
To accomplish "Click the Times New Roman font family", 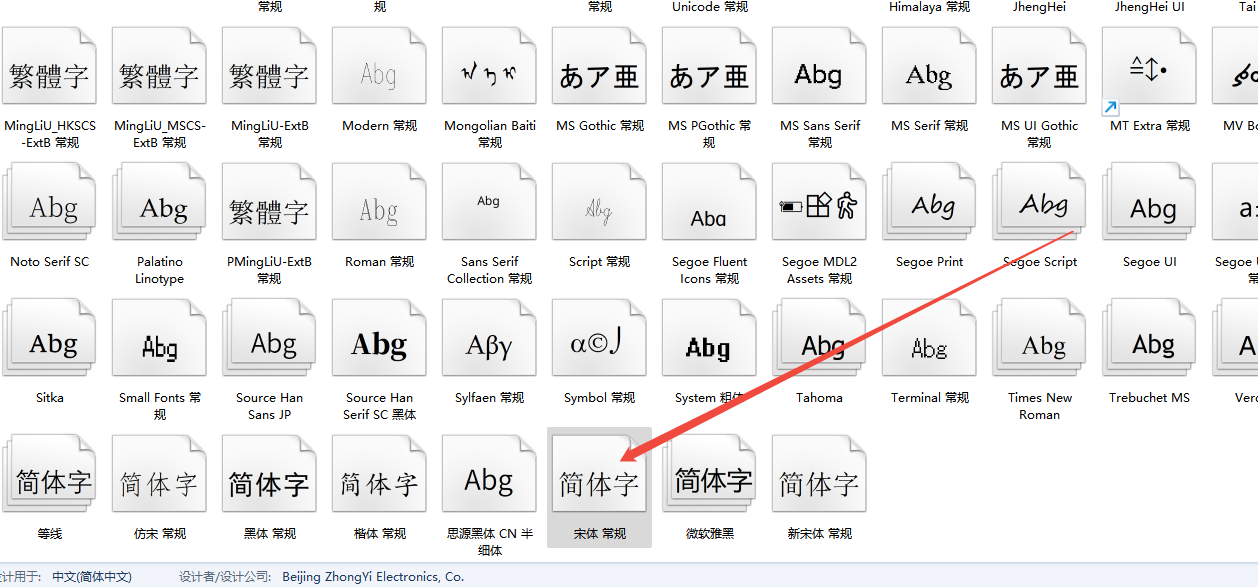I will (1040, 338).
